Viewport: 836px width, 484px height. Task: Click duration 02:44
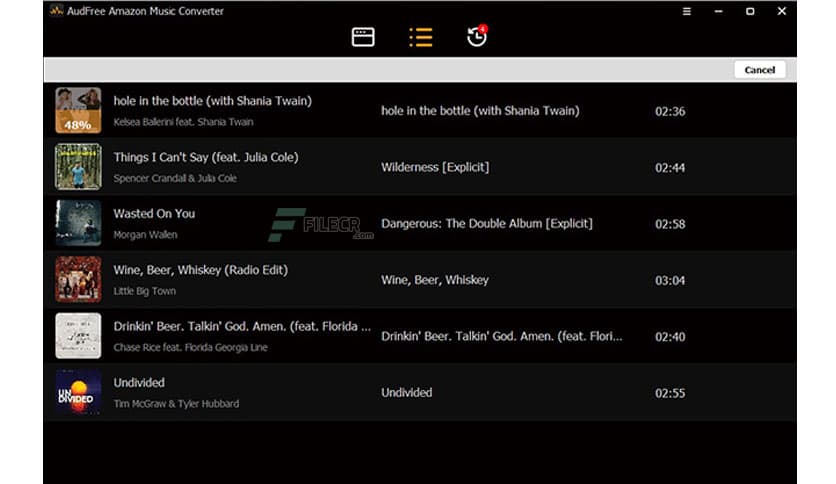click(670, 168)
